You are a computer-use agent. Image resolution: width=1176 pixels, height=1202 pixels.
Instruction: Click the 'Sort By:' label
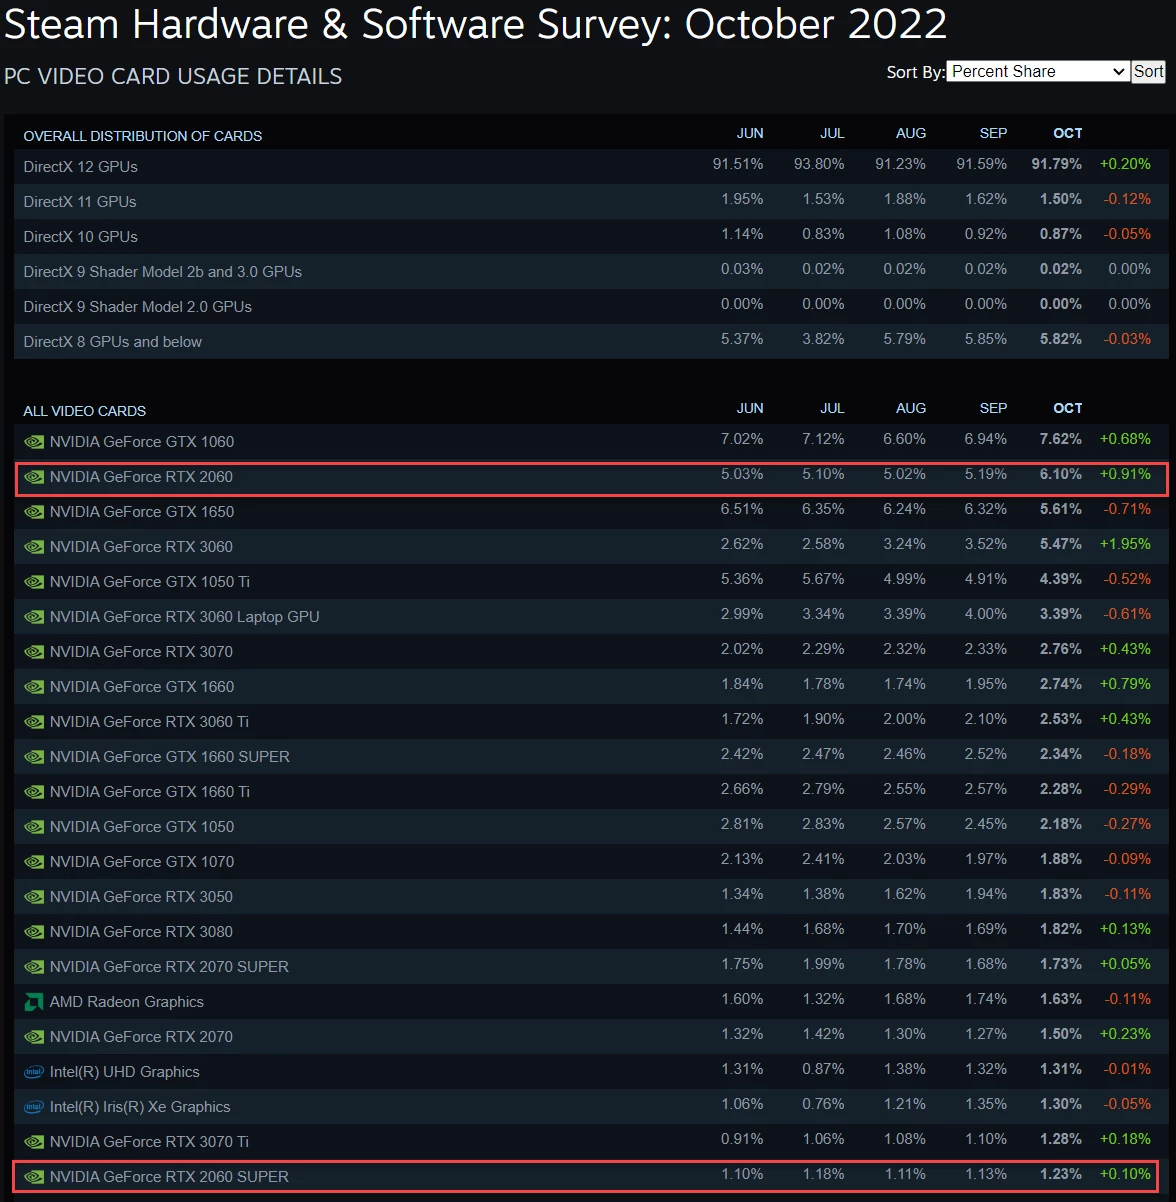[915, 72]
